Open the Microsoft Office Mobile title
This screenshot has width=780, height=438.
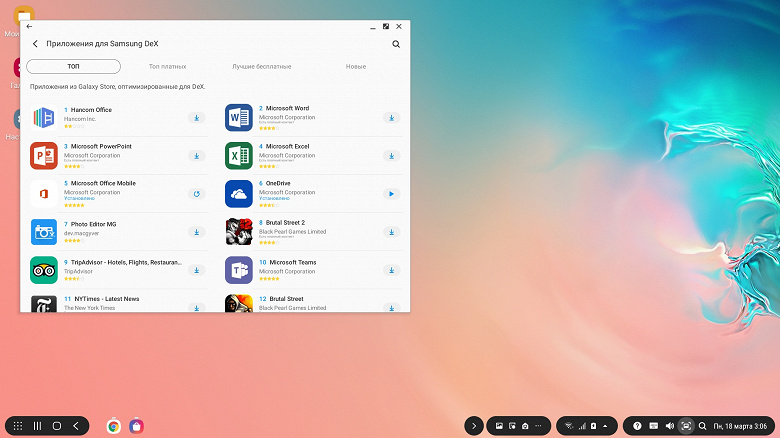coord(103,183)
